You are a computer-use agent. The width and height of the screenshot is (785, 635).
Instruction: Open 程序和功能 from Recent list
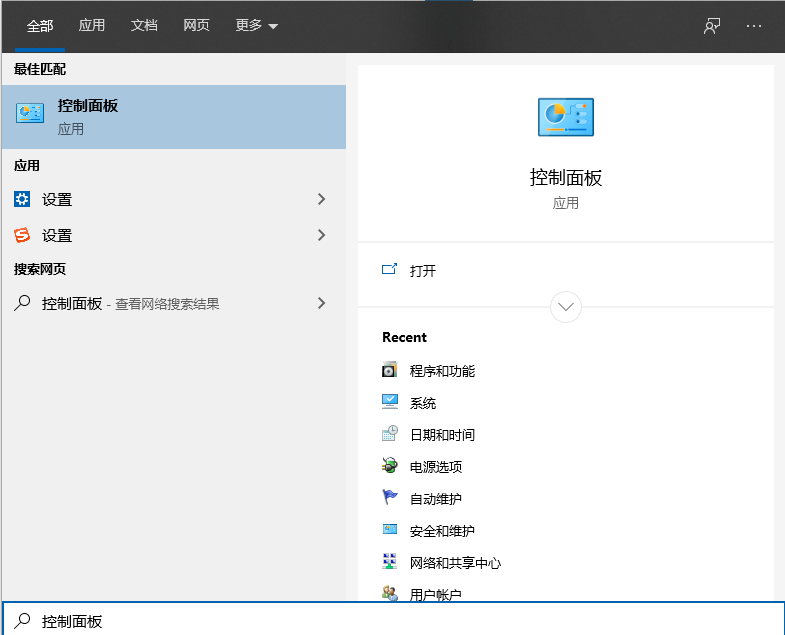pos(442,371)
